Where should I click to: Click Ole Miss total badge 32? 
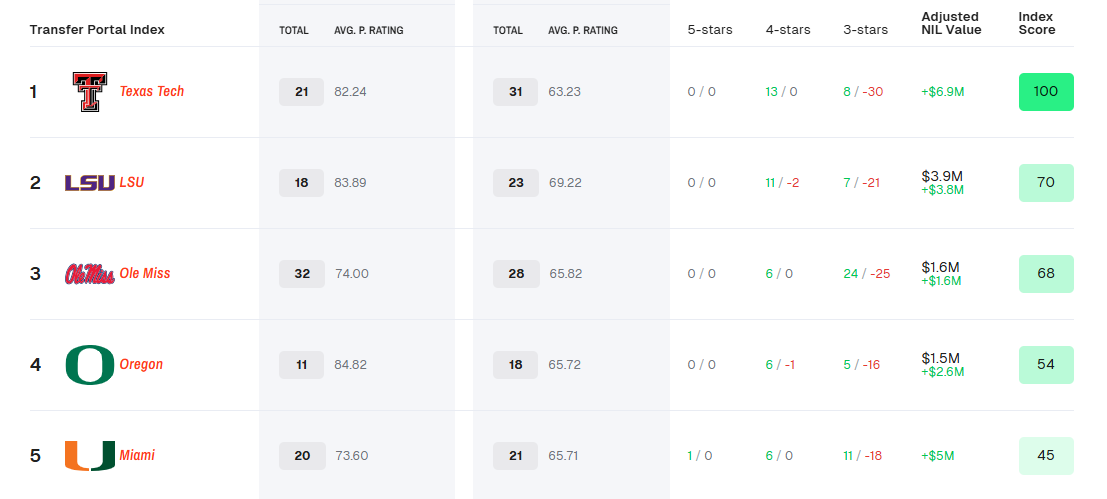pos(302,274)
